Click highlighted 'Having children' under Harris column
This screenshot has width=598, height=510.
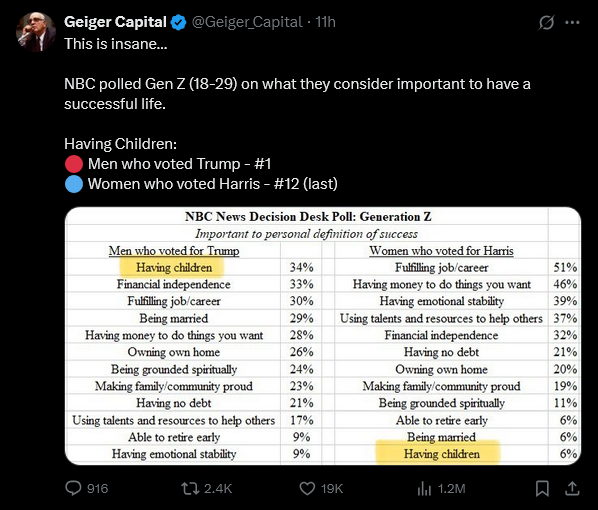click(x=442, y=454)
